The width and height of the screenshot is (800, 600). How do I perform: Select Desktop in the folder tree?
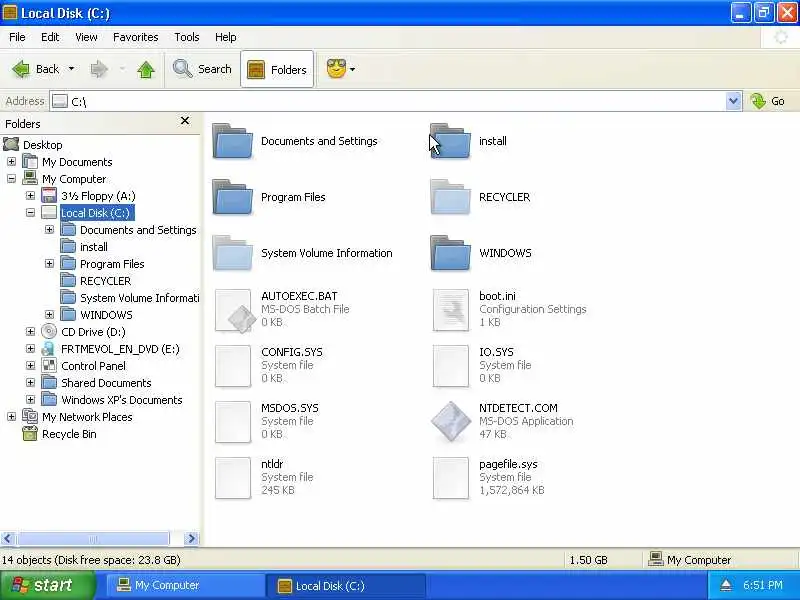point(42,145)
